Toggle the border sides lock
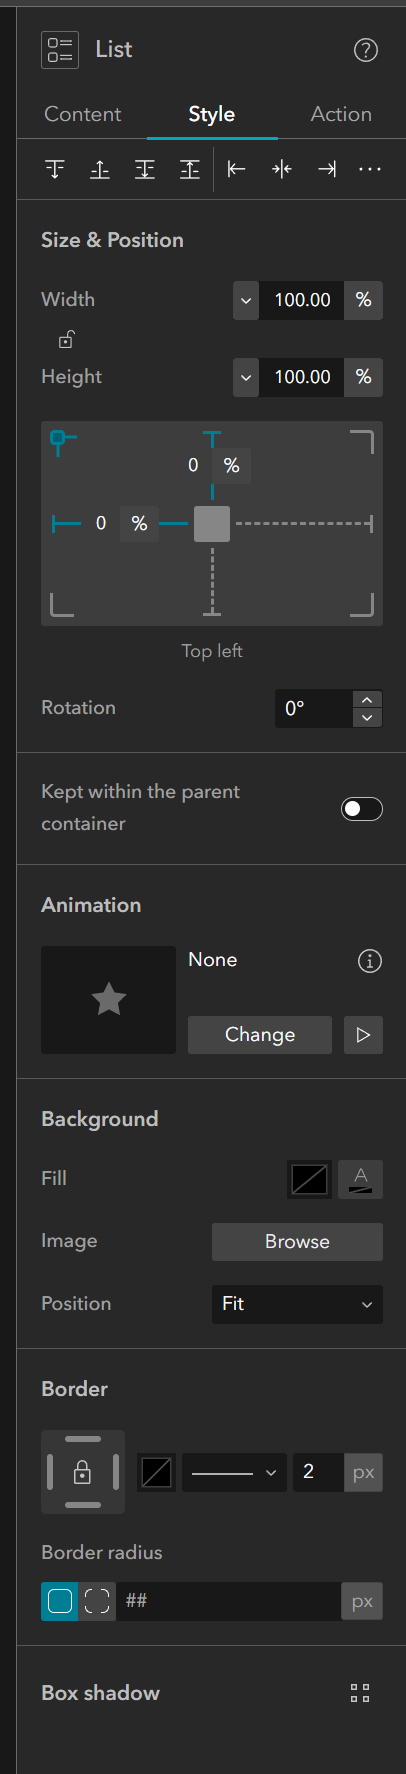Screen dimensions: 406x1774 pyautogui.click(x=83, y=1472)
